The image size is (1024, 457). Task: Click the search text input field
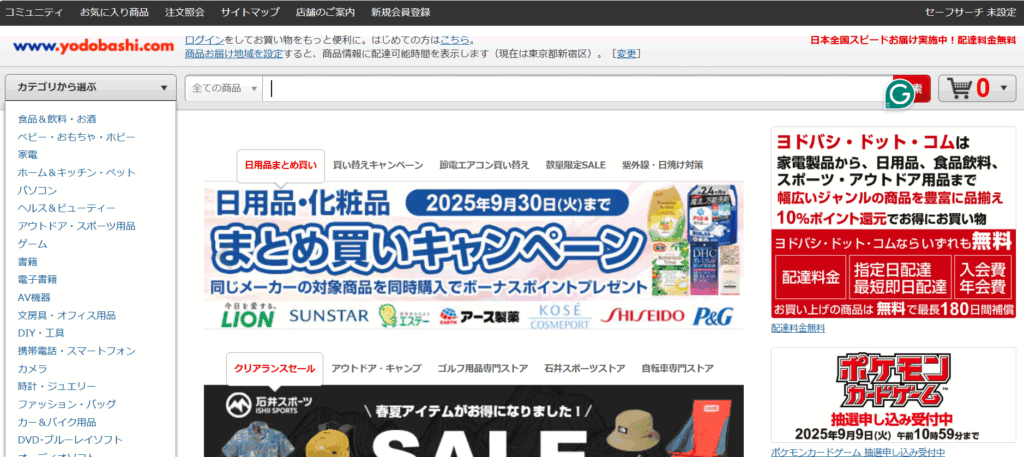tap(575, 88)
